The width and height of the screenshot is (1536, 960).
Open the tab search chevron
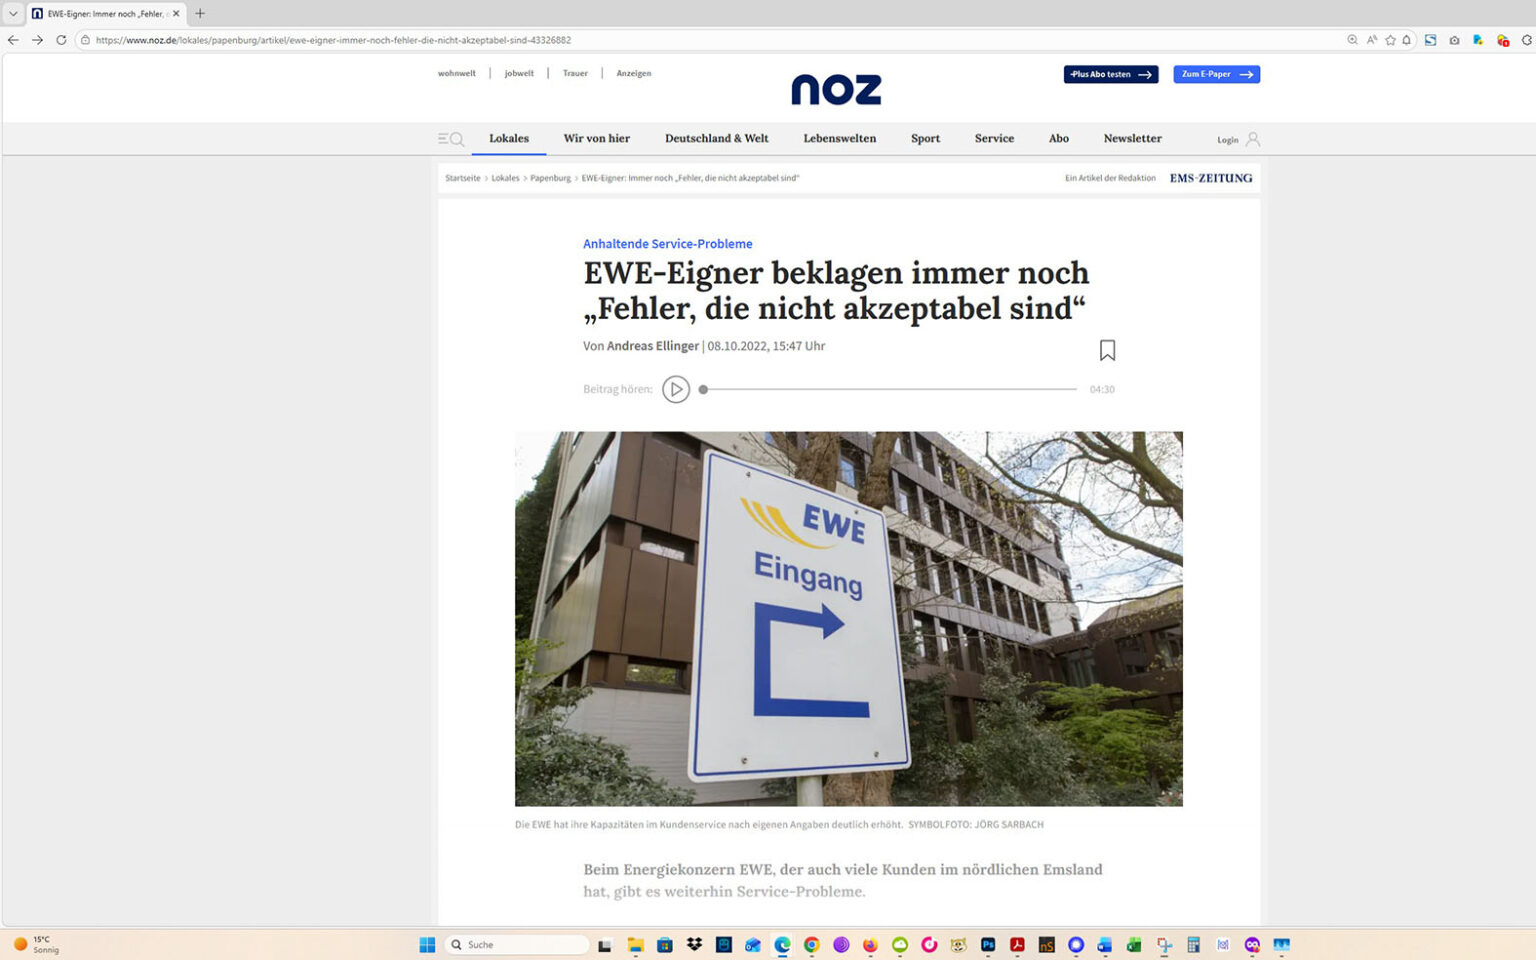coord(11,14)
